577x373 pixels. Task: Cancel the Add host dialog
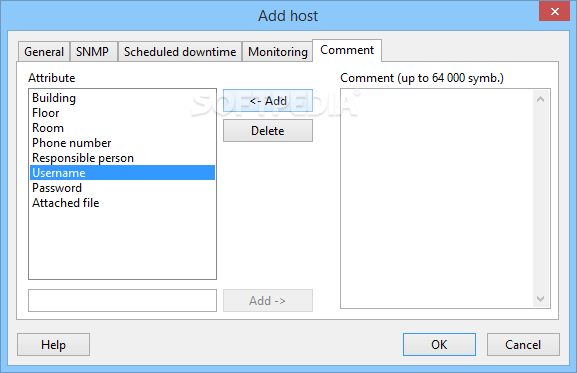(523, 345)
